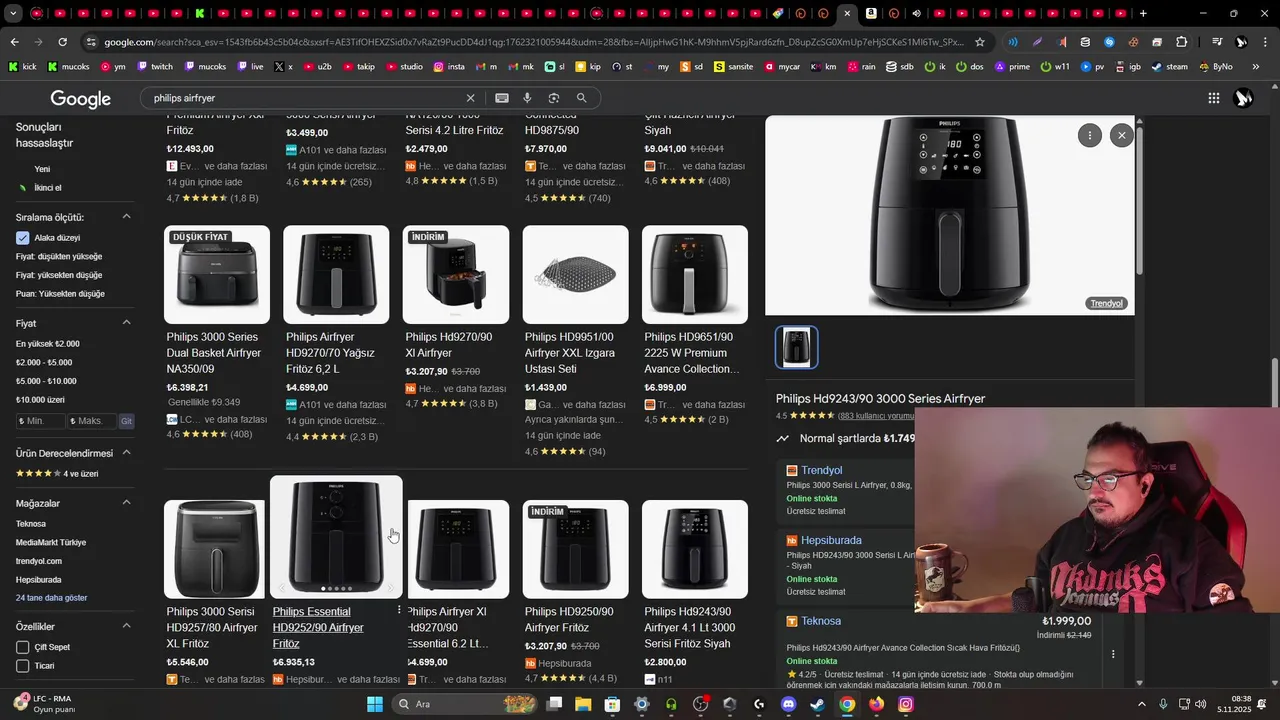Open Chrome tab search dropdown arrow
Image resolution: width=1280 pixels, height=720 pixels.
(13, 13)
